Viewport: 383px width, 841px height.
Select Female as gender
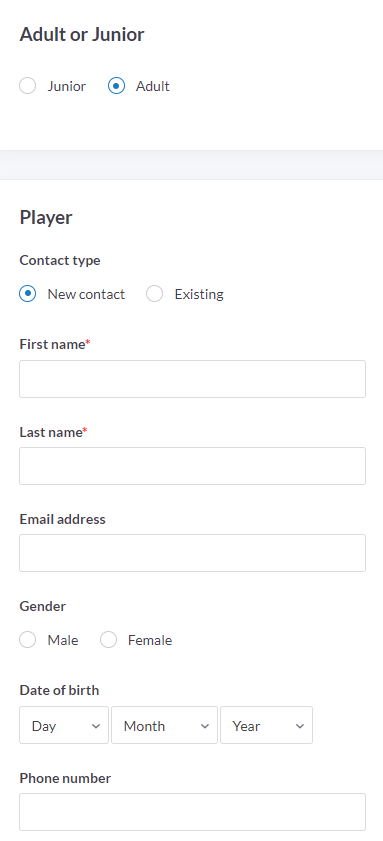click(108, 640)
